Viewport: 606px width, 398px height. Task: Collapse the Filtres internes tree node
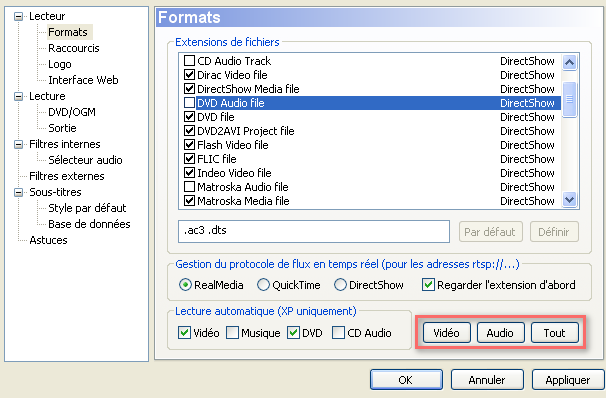click(x=18, y=144)
